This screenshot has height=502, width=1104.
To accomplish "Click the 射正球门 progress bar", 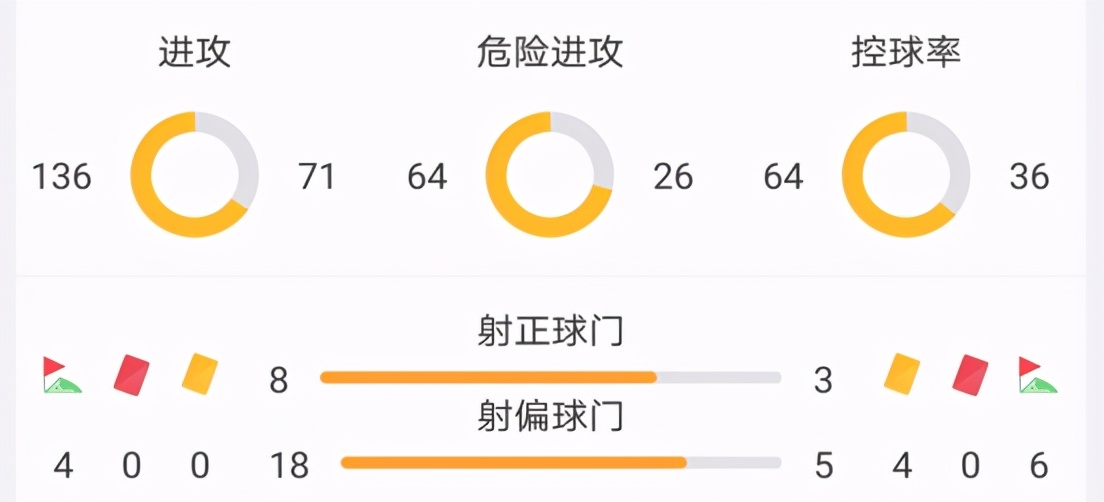I will [x=550, y=378].
